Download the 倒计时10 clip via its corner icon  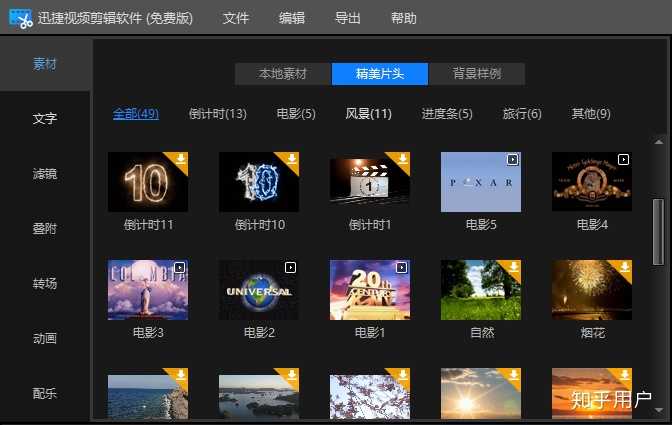[x=291, y=159]
